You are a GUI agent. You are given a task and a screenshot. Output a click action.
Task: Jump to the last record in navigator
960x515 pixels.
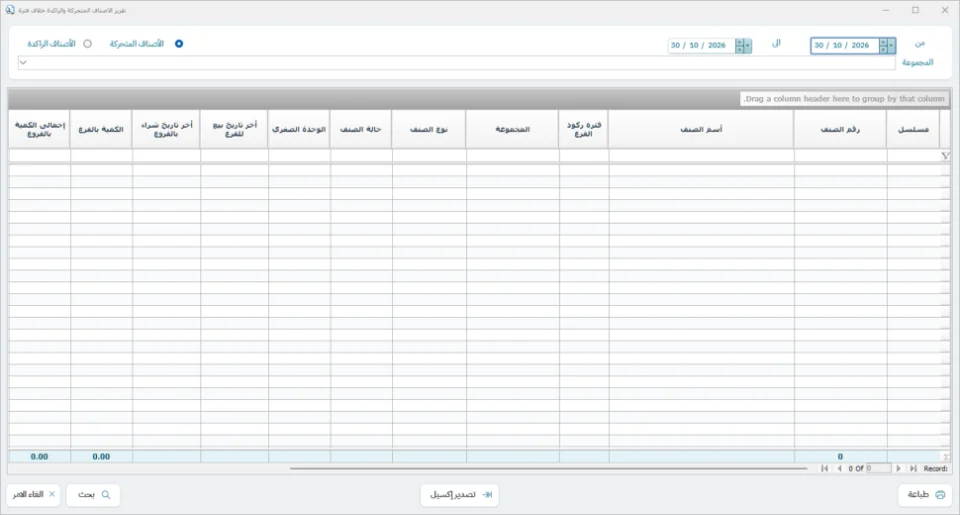(x=913, y=468)
